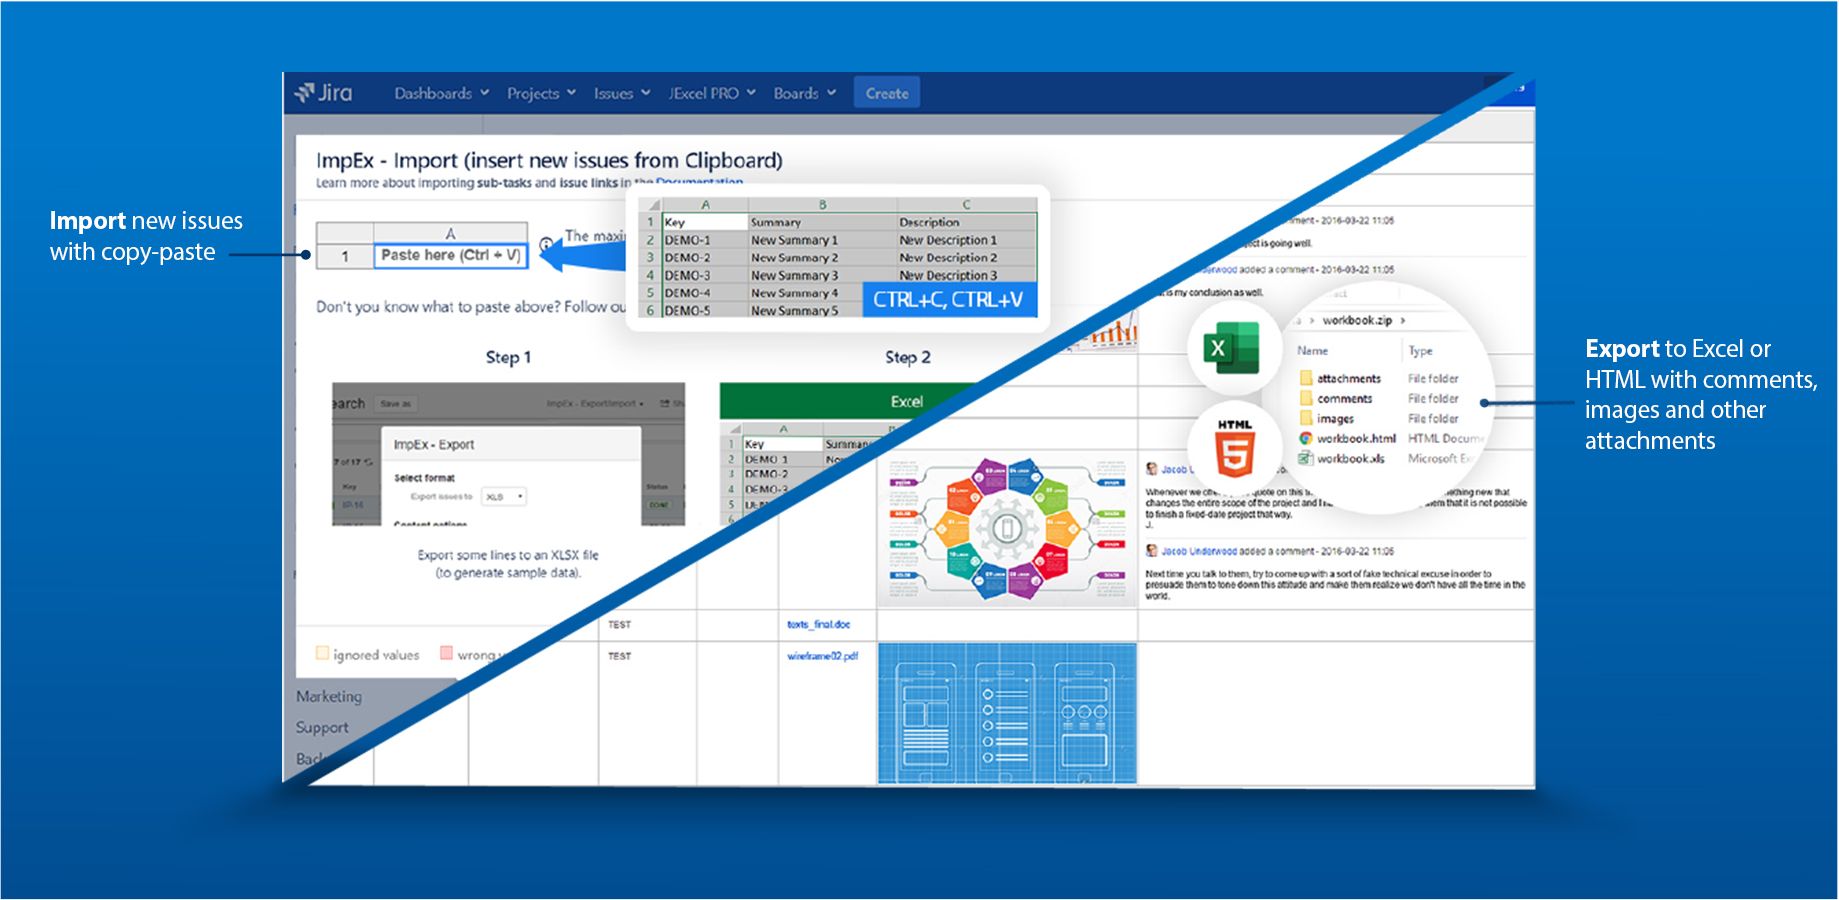Open the export format XLS dropdown

click(x=503, y=496)
